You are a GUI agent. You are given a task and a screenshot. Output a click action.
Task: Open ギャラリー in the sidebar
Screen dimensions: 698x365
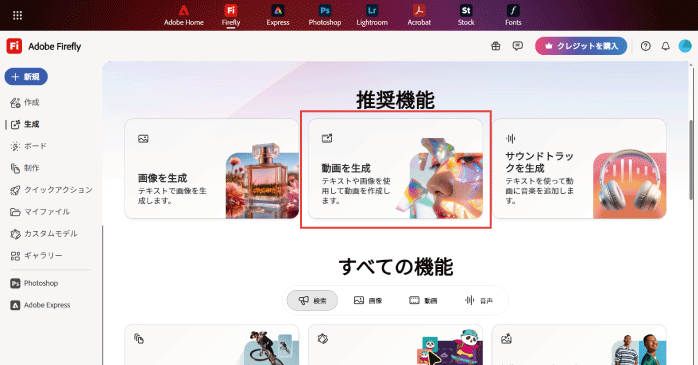point(37,256)
